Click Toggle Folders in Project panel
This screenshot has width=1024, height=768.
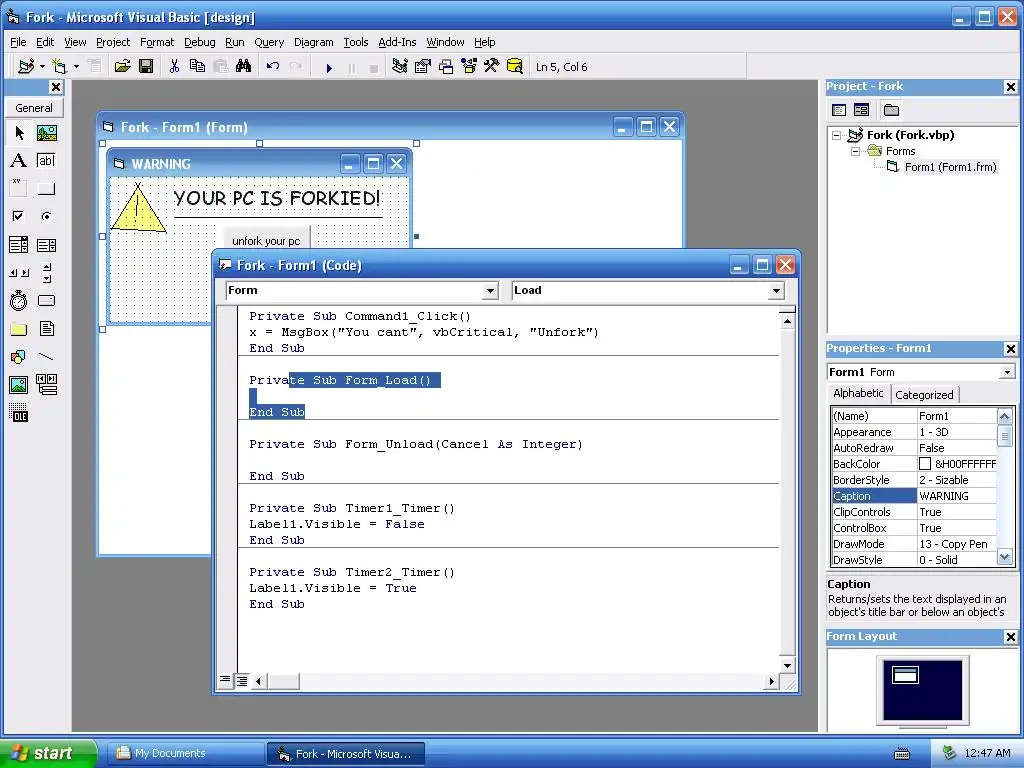(x=891, y=110)
